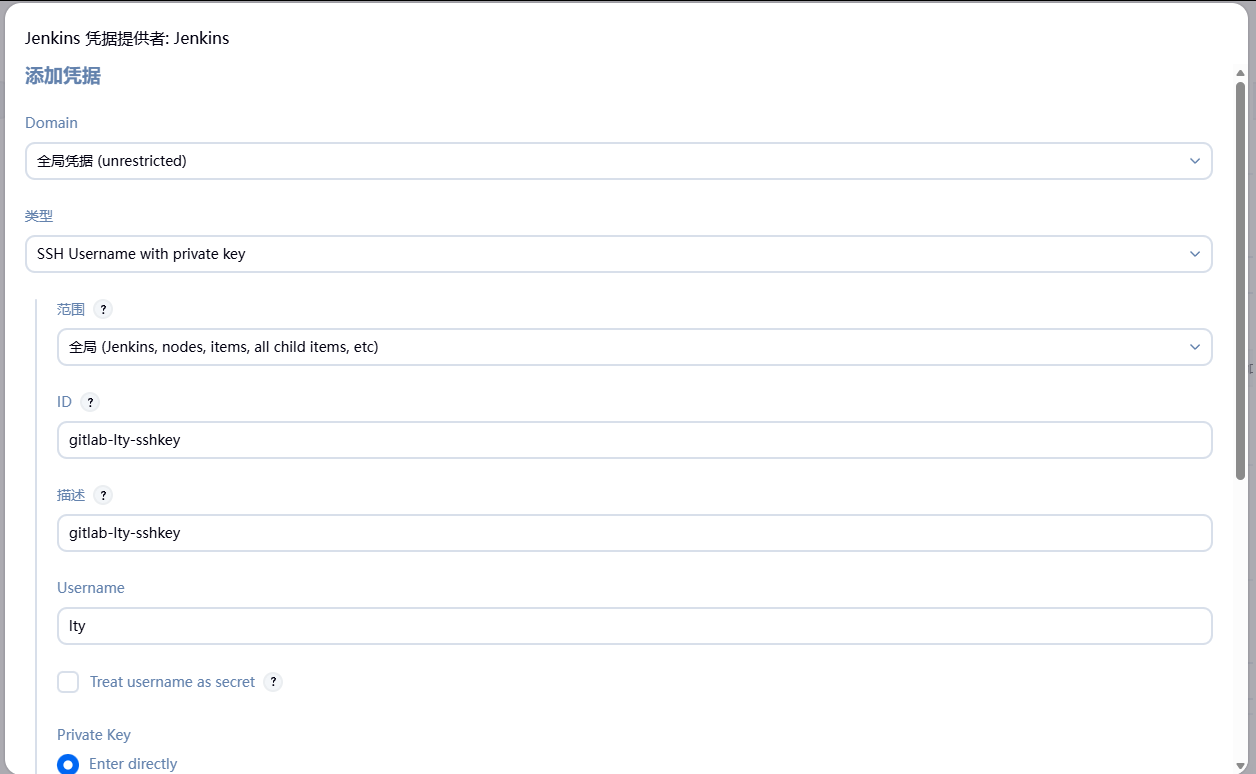This screenshot has height=774, width=1256.
Task: Click the Treat username as secret label
Action: click(173, 682)
